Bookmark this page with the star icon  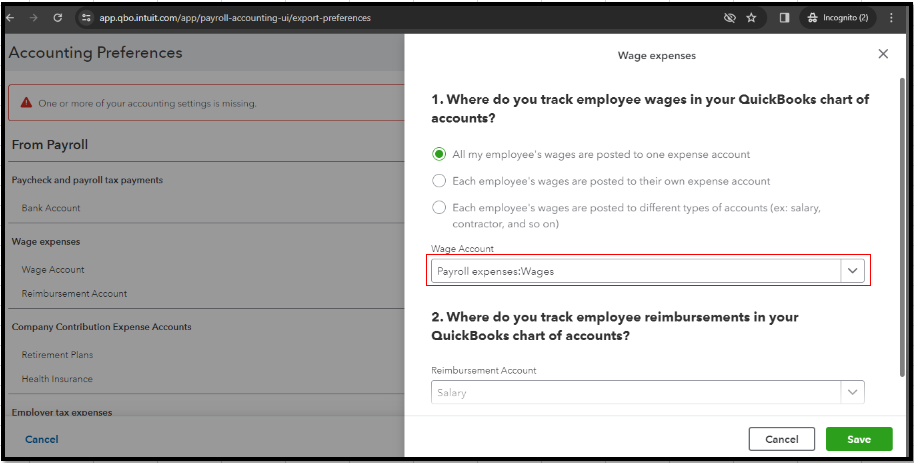click(x=751, y=18)
